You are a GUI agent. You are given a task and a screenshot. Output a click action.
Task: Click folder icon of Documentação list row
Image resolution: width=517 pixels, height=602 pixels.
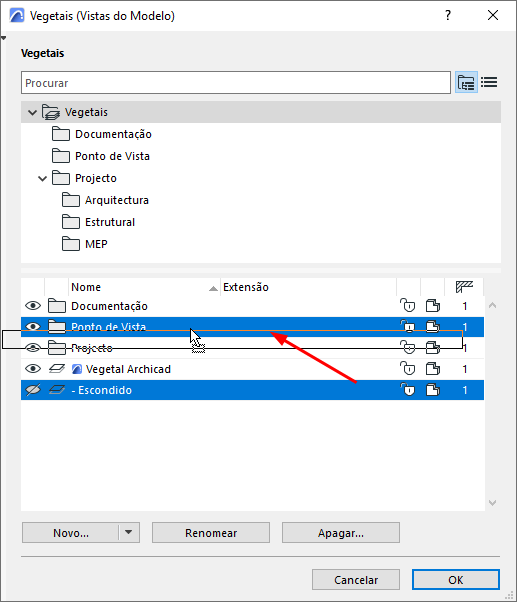click(57, 306)
